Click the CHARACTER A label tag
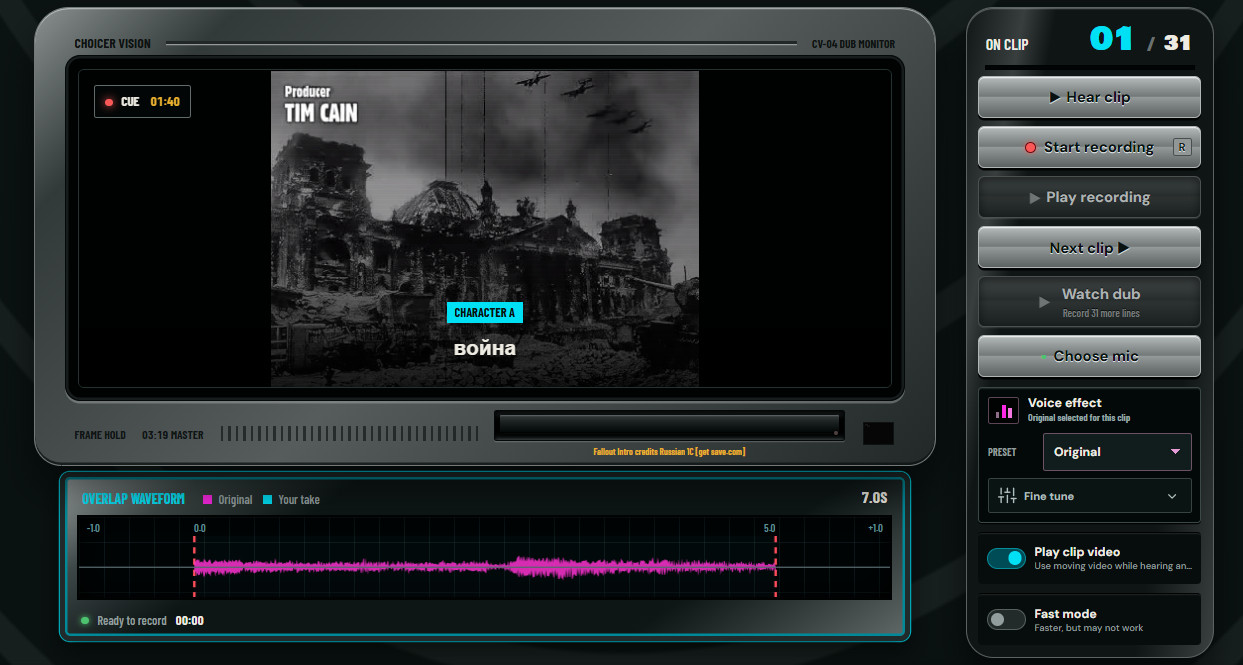1243x665 pixels. pyautogui.click(x=484, y=313)
